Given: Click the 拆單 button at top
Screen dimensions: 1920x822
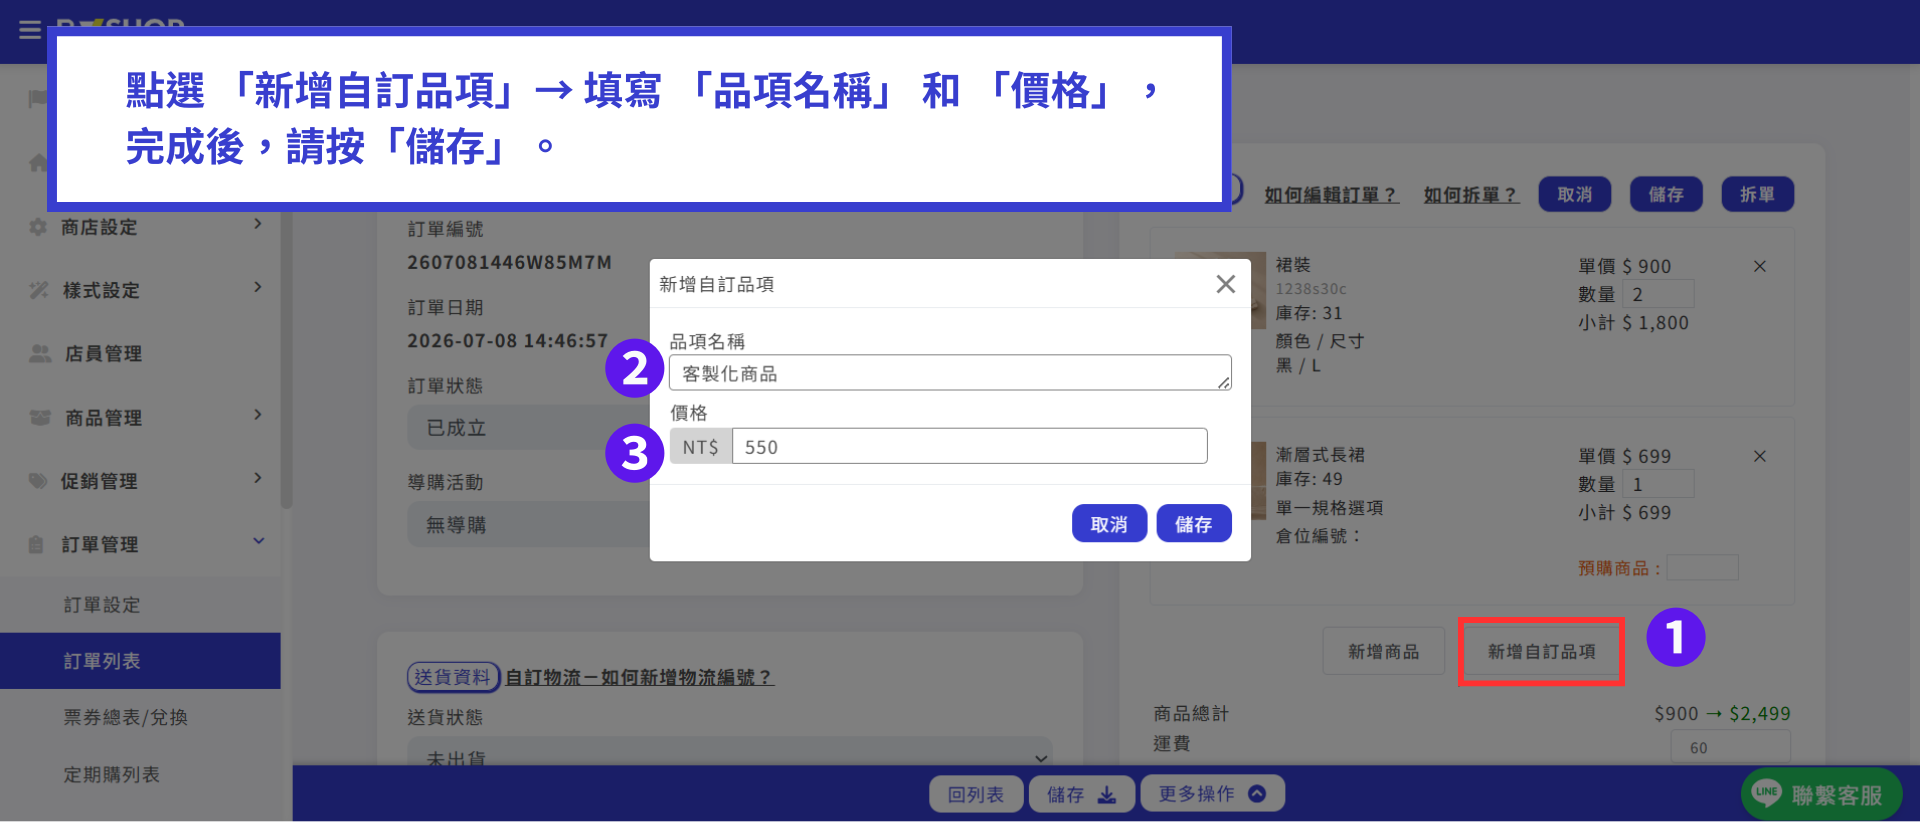Looking at the screenshot, I should tap(1757, 194).
